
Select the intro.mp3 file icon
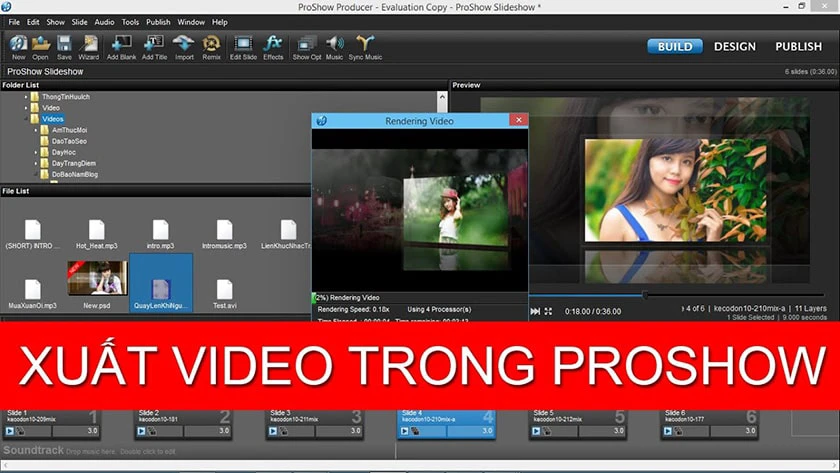160,230
